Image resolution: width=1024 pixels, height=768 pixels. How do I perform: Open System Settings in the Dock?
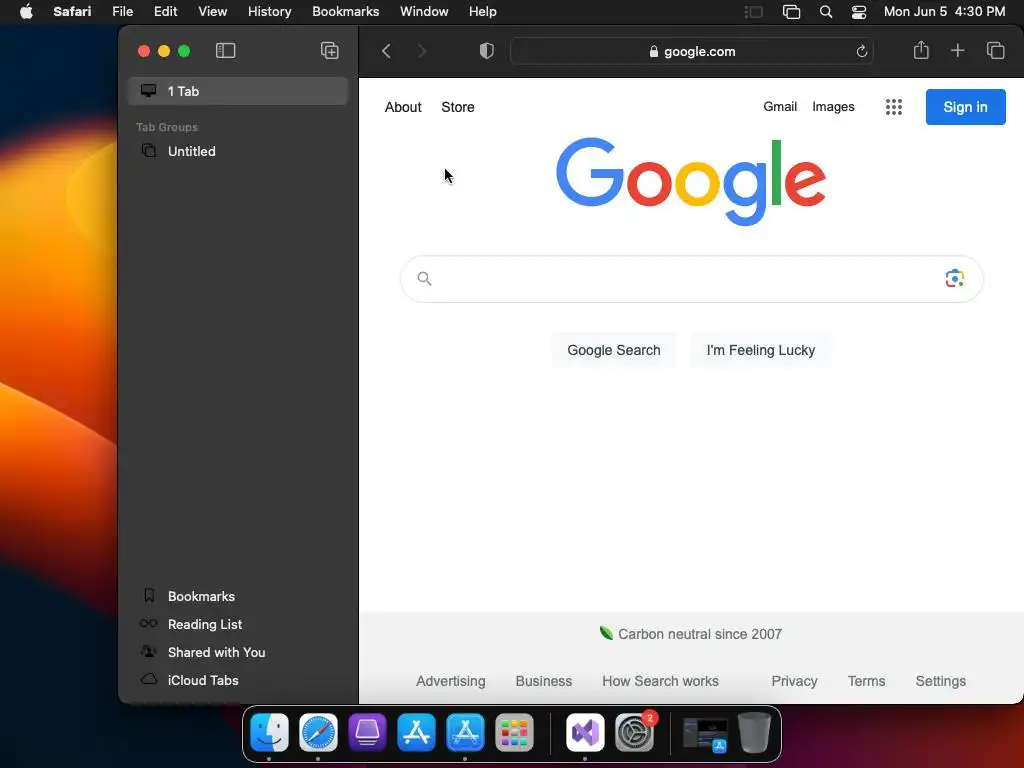pyautogui.click(x=634, y=732)
